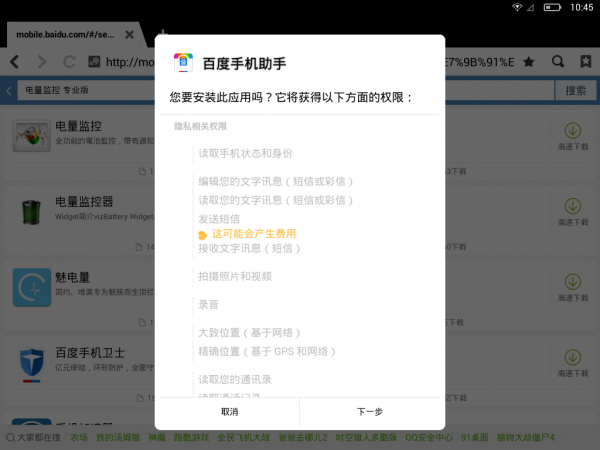Tap 高速下载 icon for 百度手机卫士
Viewport: 600px width, 450px height.
[572, 358]
